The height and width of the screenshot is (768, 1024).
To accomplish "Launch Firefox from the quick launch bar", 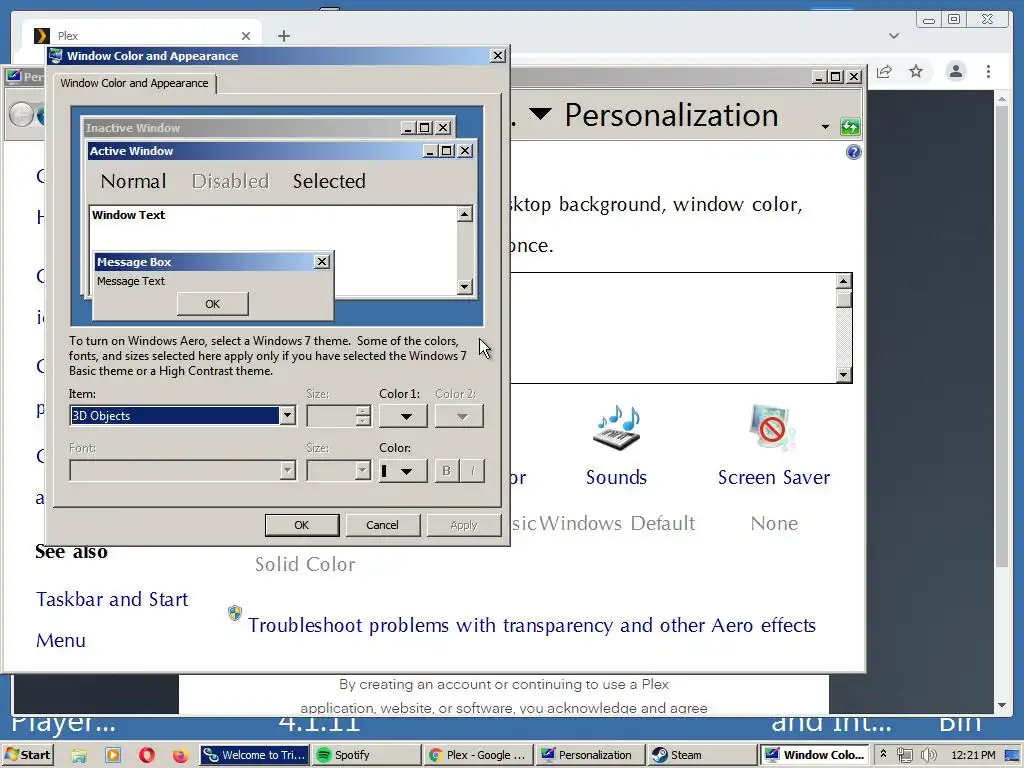I will pyautogui.click(x=180, y=756).
